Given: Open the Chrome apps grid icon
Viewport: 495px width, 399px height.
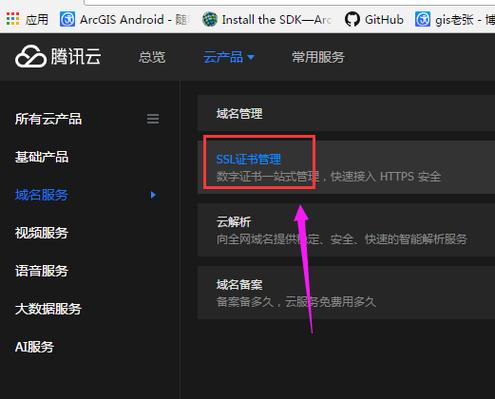Looking at the screenshot, I should tap(13, 19).
